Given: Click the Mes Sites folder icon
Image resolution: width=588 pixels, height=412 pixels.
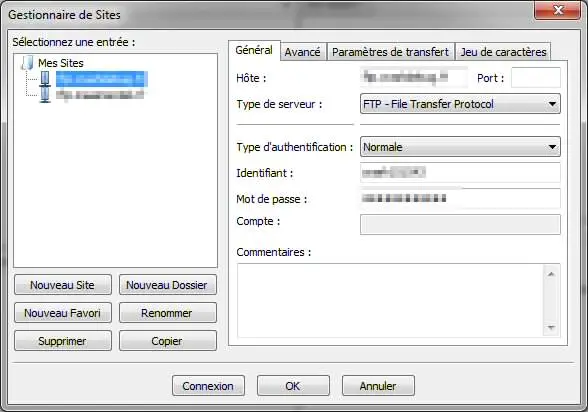Looking at the screenshot, I should [27, 63].
